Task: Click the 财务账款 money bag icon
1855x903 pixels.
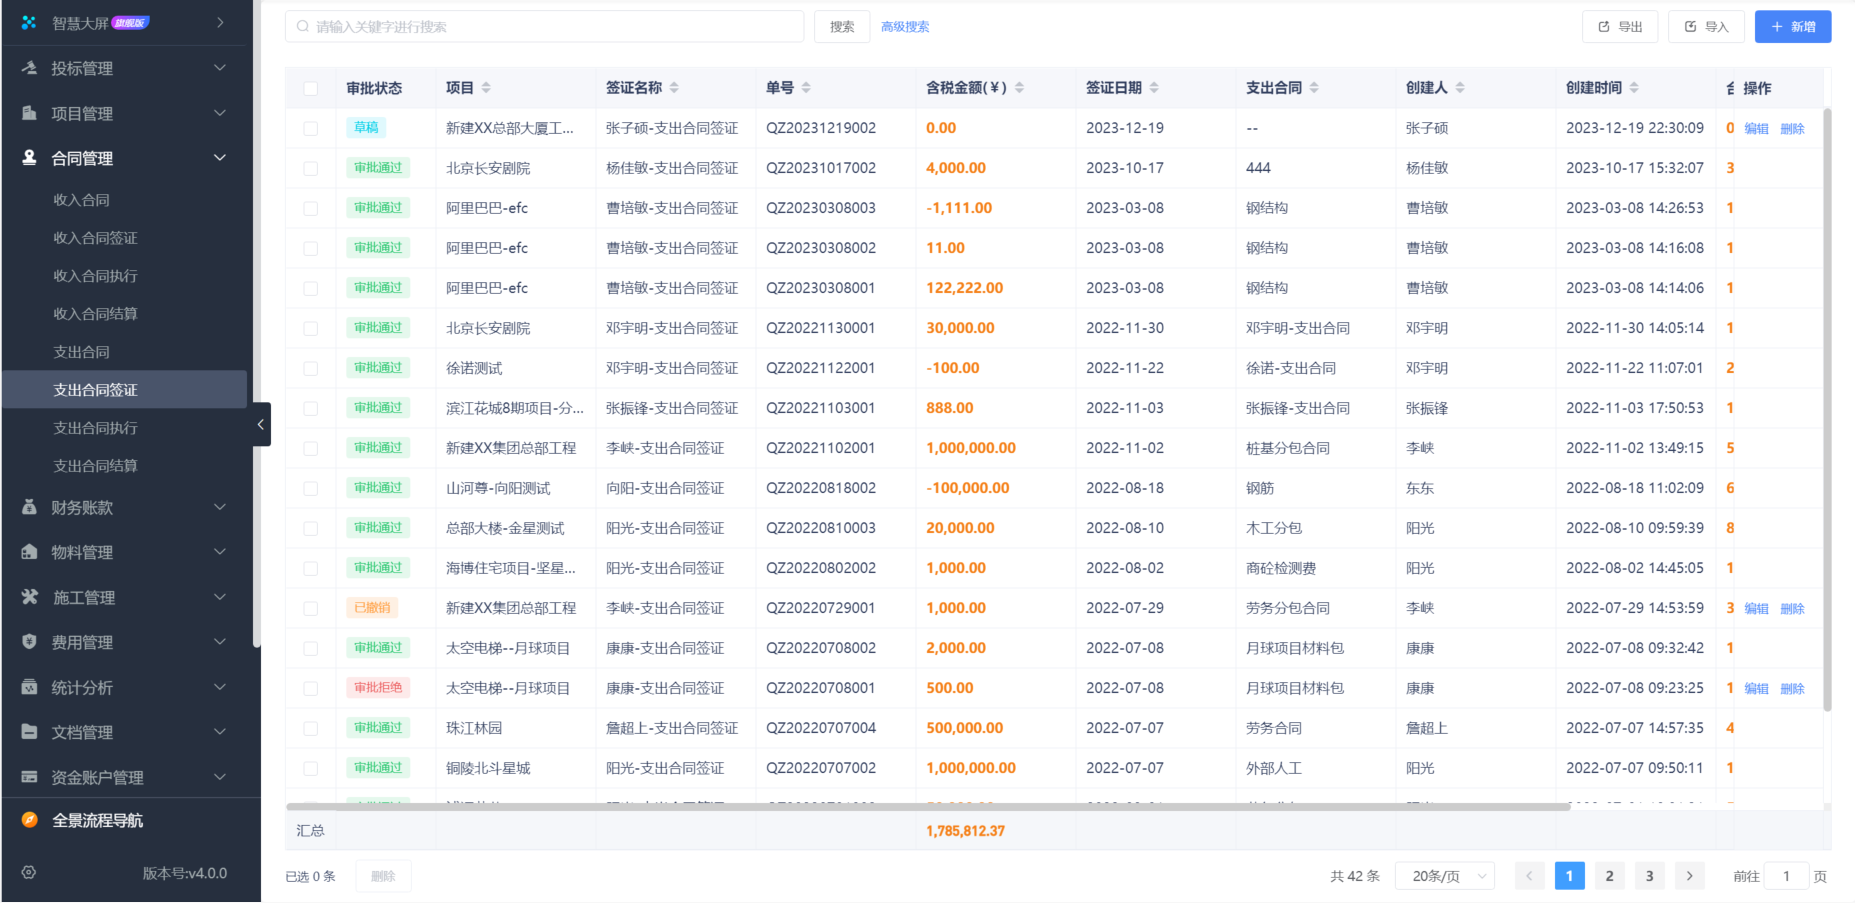Action: click(29, 507)
